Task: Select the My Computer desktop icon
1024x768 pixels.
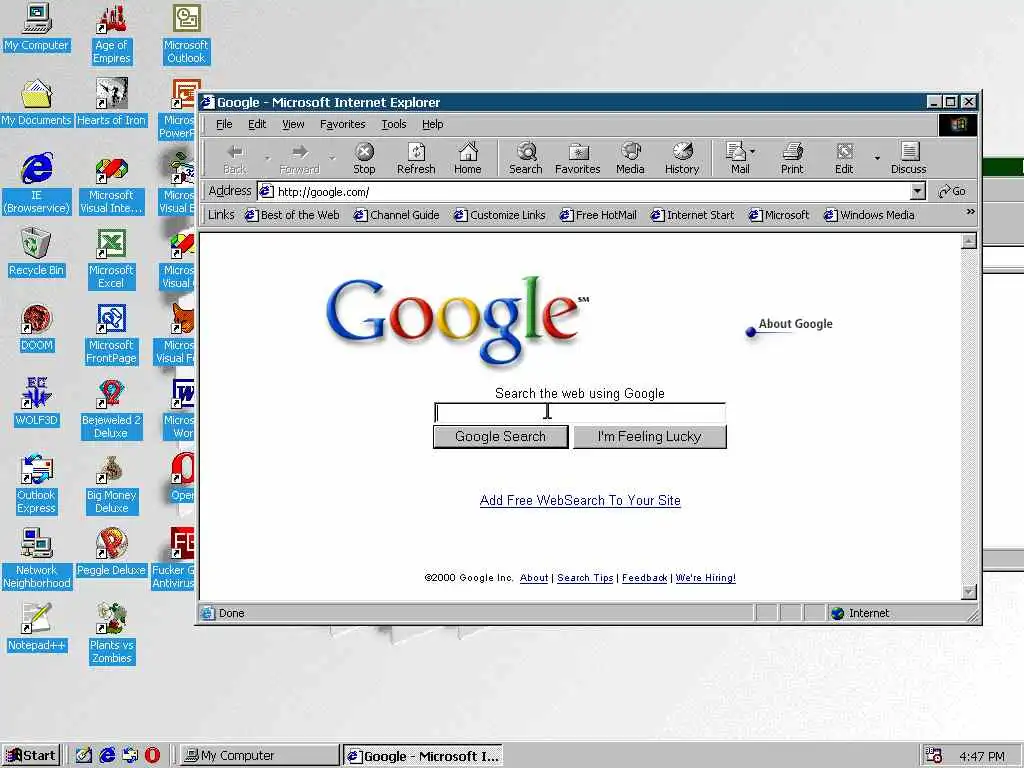Action: coord(37,27)
